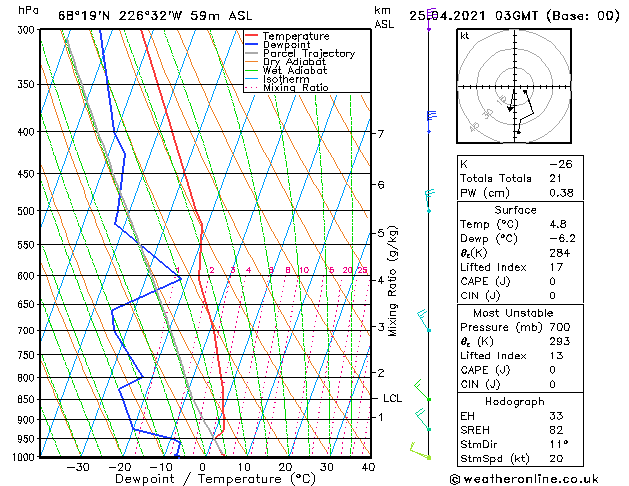Click the red Temperature legend line
The width and height of the screenshot is (629, 486).
tap(251, 36)
